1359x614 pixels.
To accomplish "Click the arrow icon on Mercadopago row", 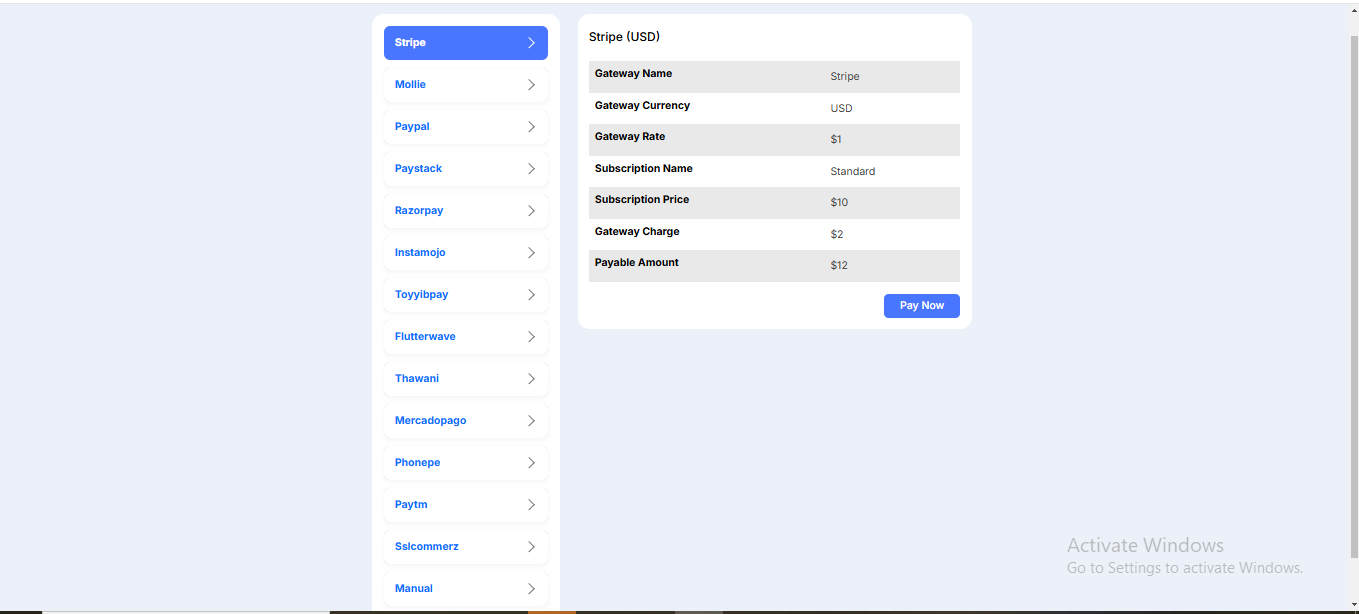I will pyautogui.click(x=531, y=421).
